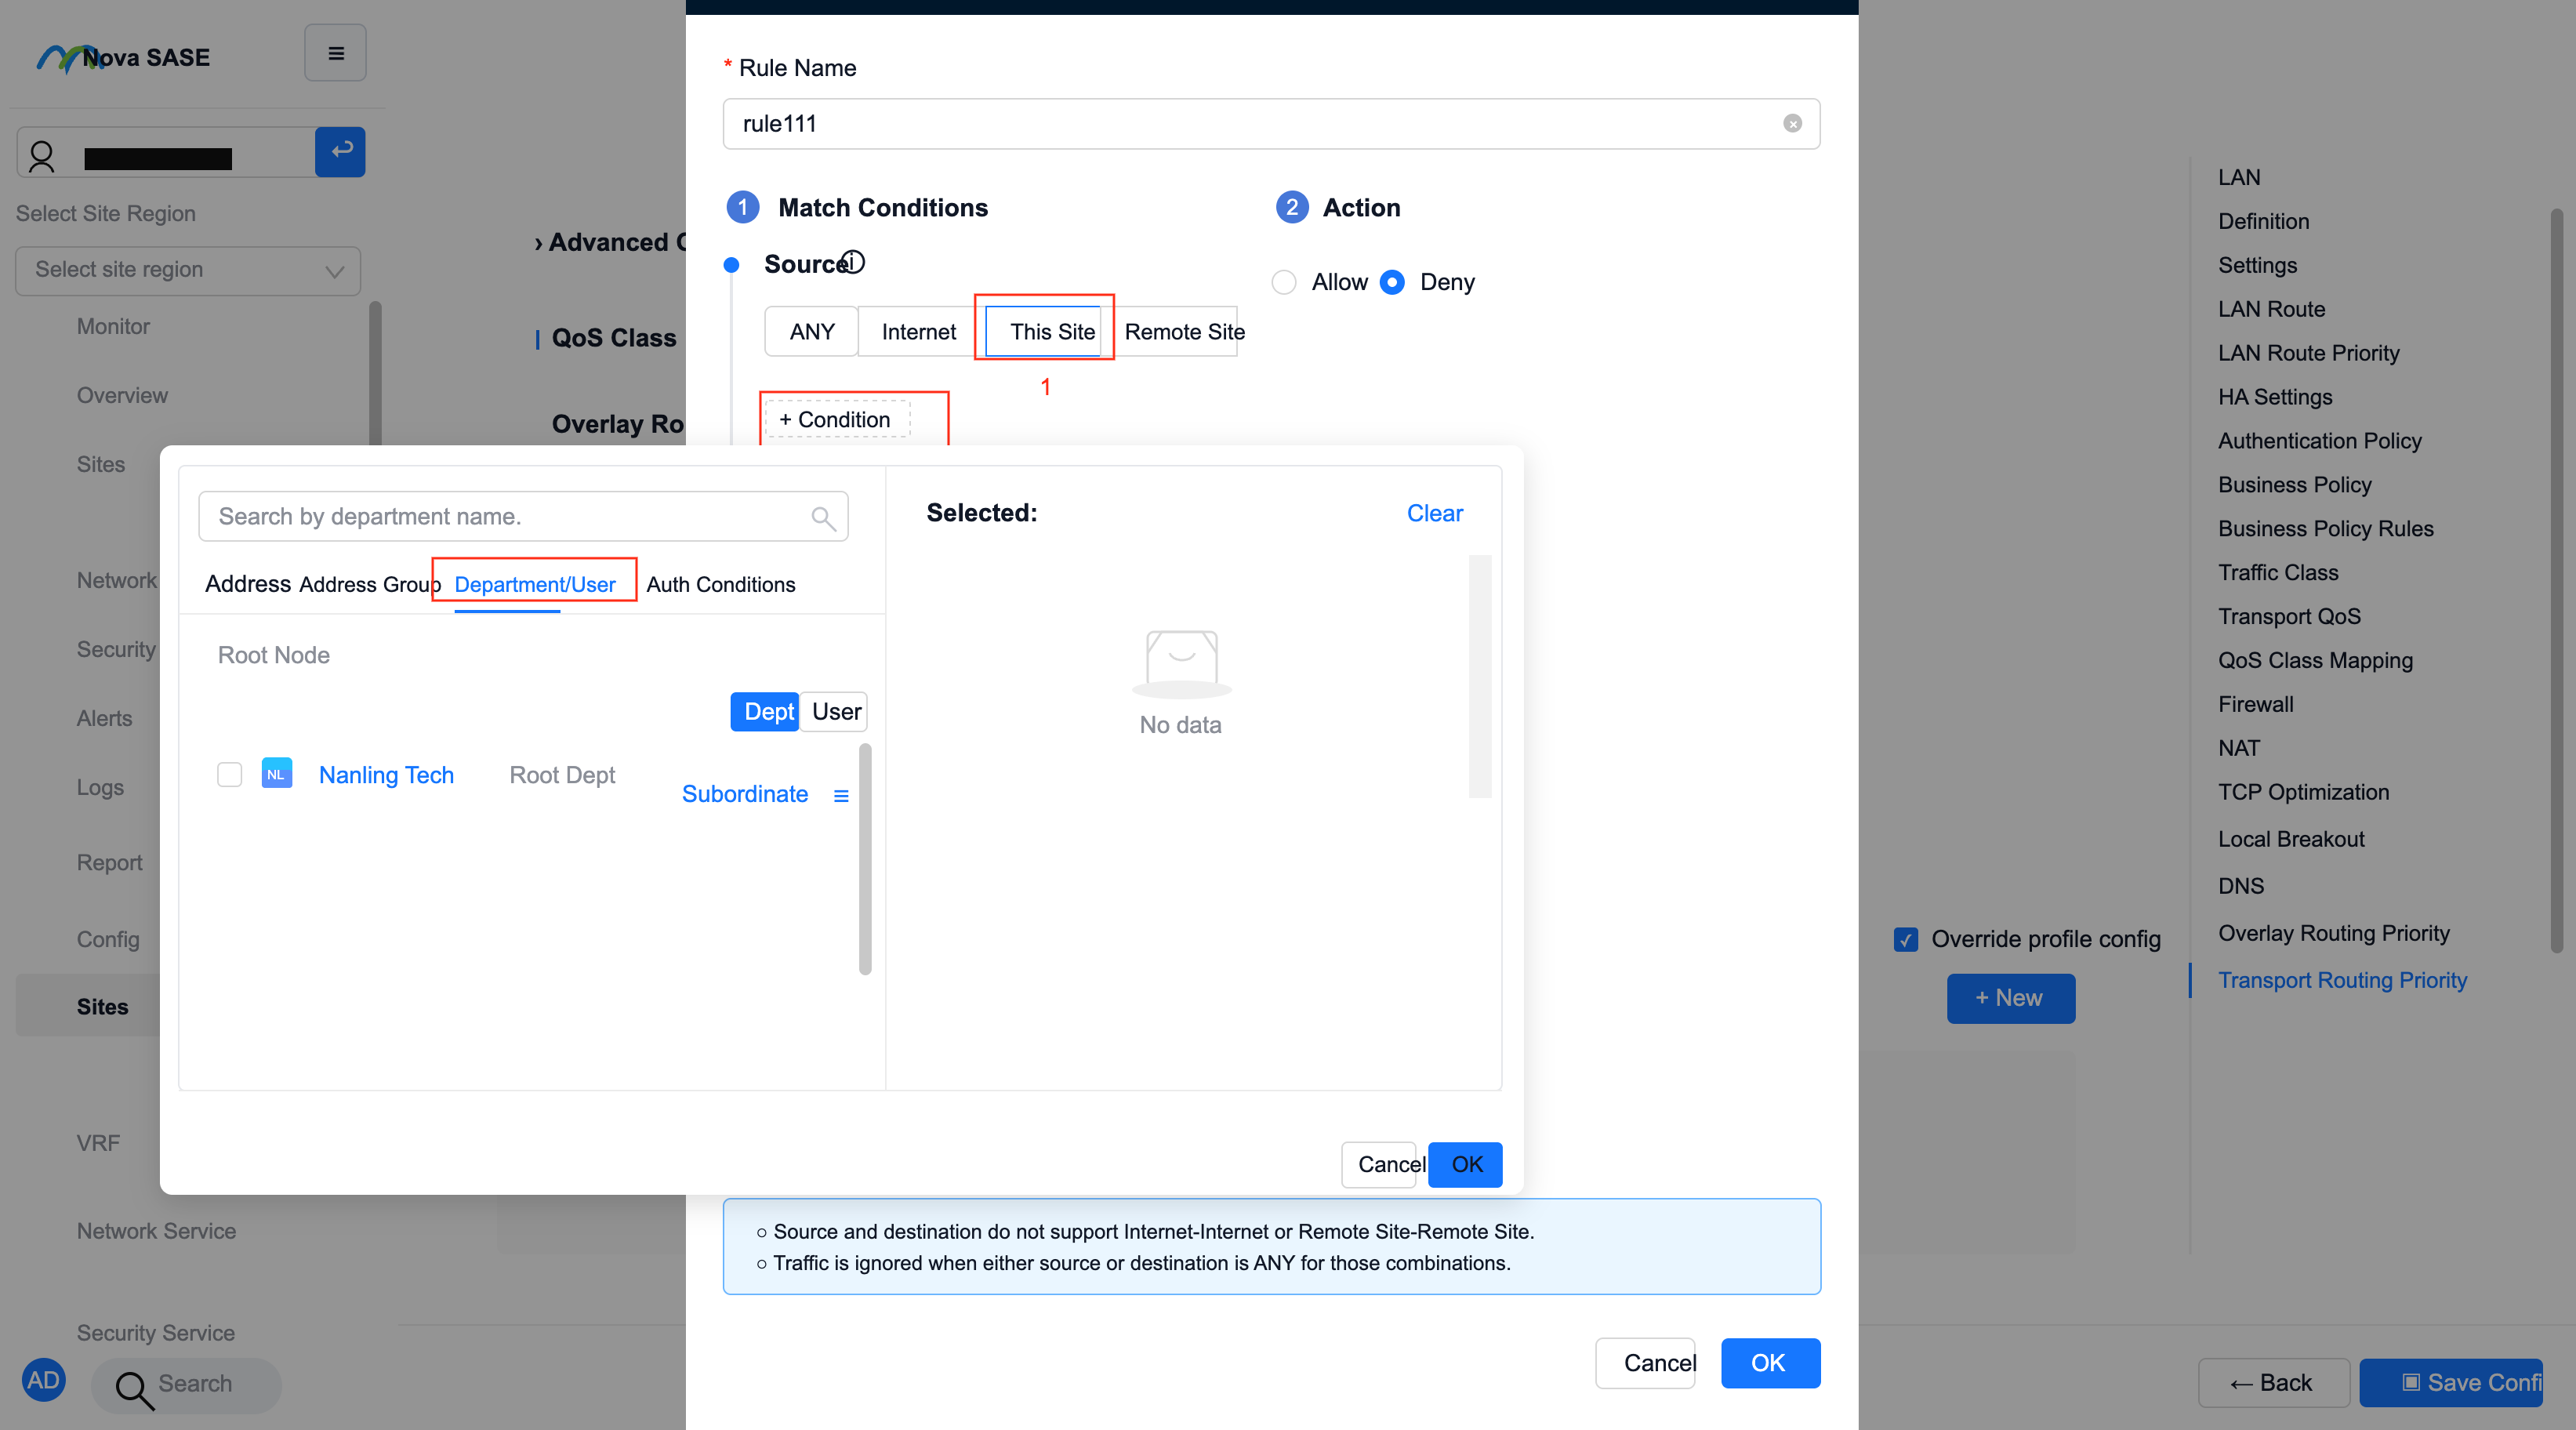Click the Nova SASE logo
The width and height of the screenshot is (2576, 1430).
pos(123,57)
